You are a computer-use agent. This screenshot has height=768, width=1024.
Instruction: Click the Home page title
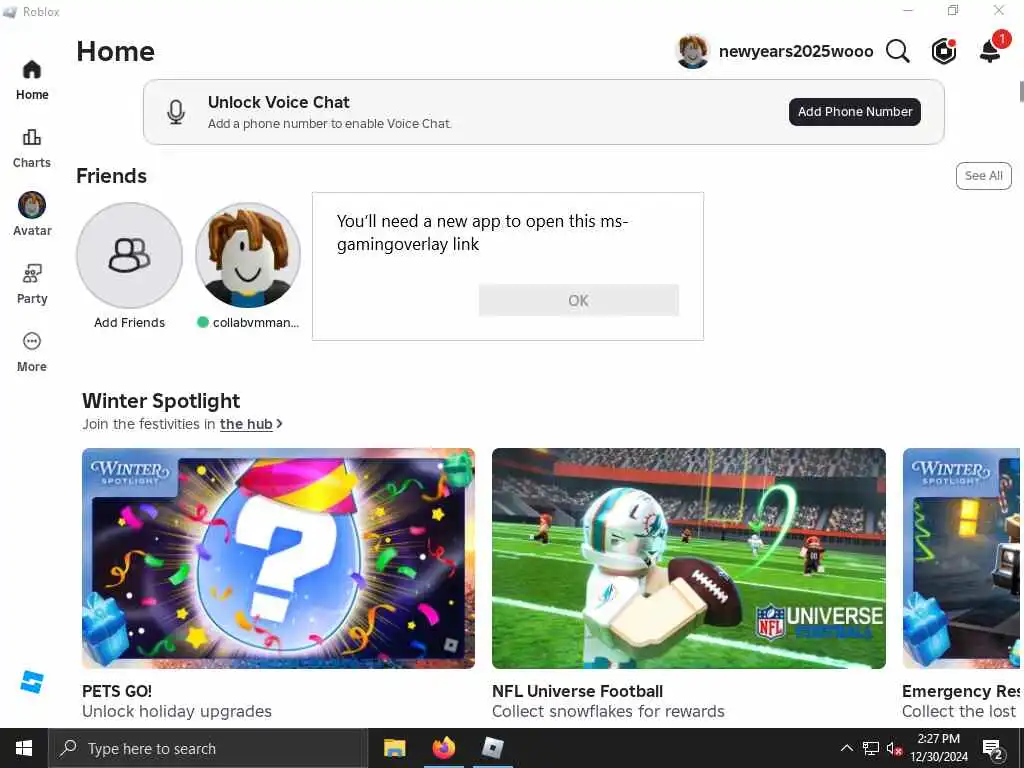click(x=116, y=51)
